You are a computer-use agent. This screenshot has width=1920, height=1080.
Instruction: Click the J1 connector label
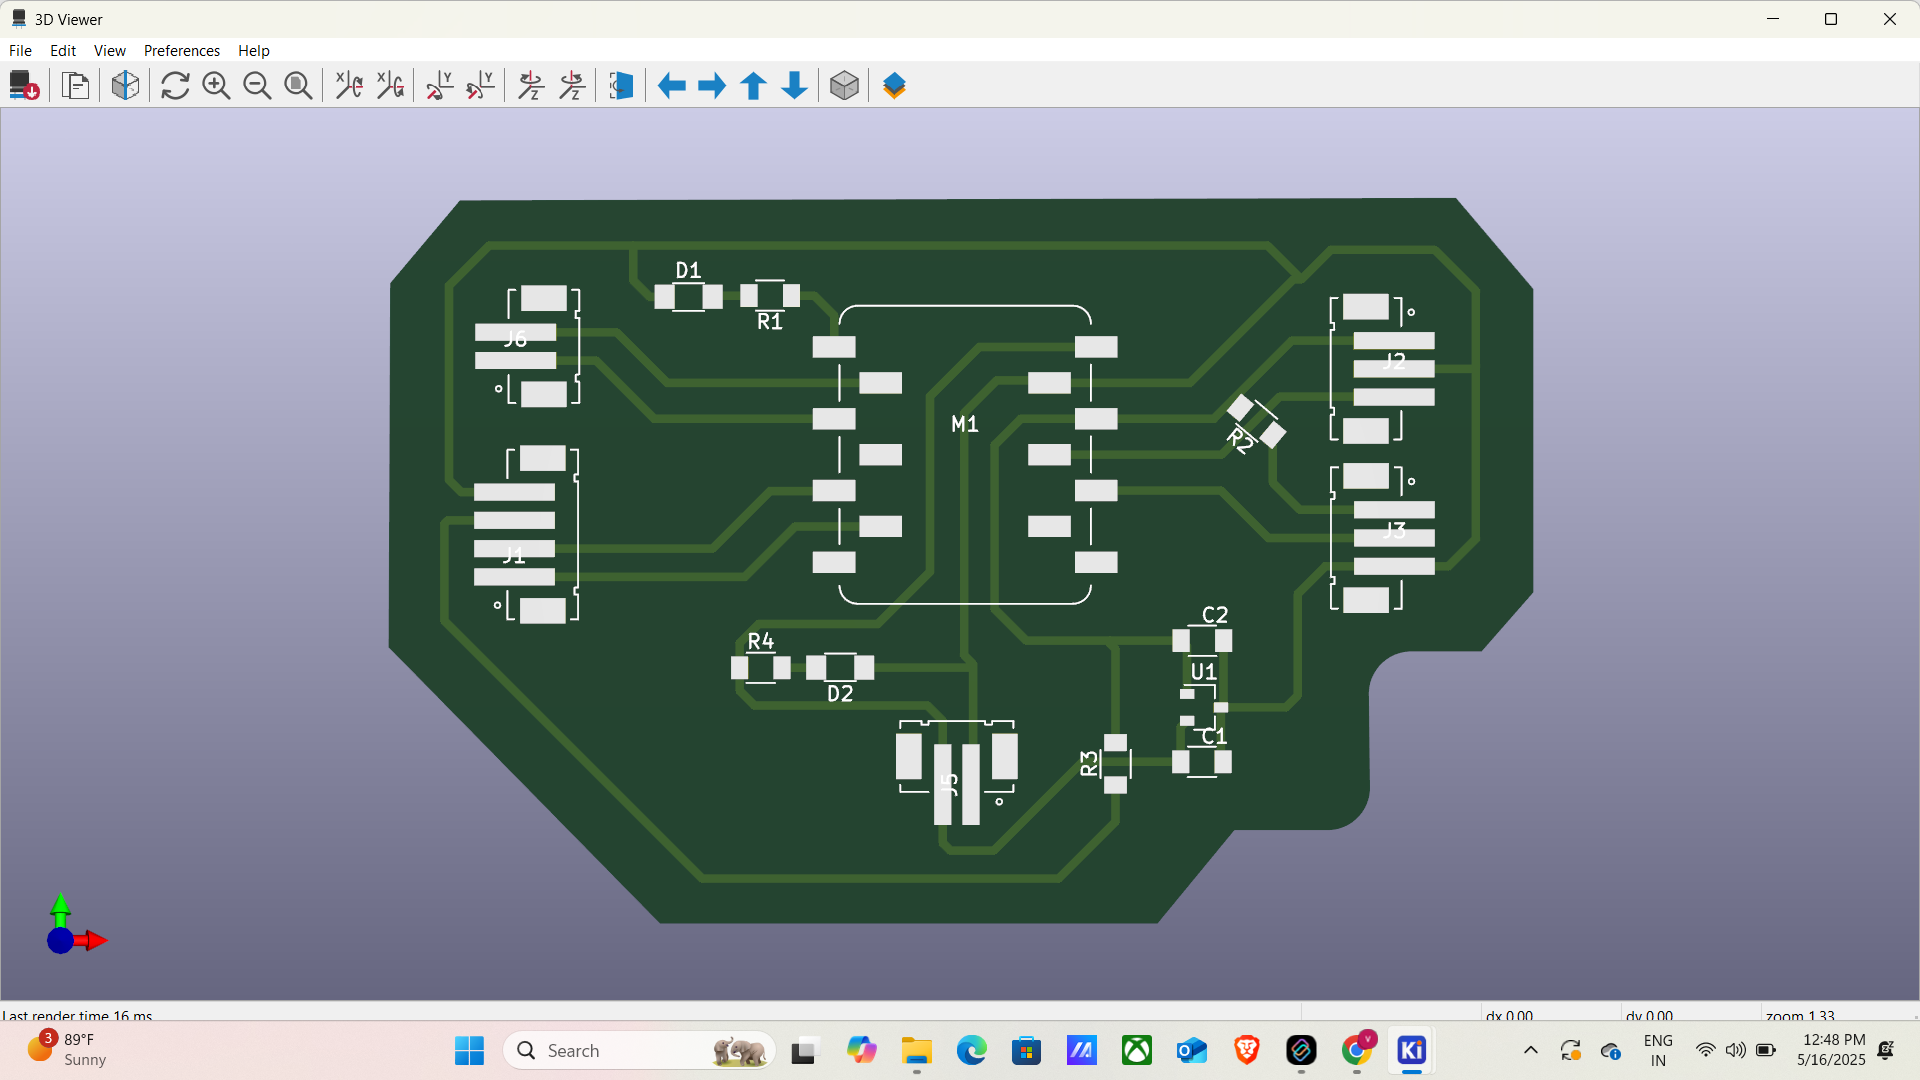coord(514,555)
